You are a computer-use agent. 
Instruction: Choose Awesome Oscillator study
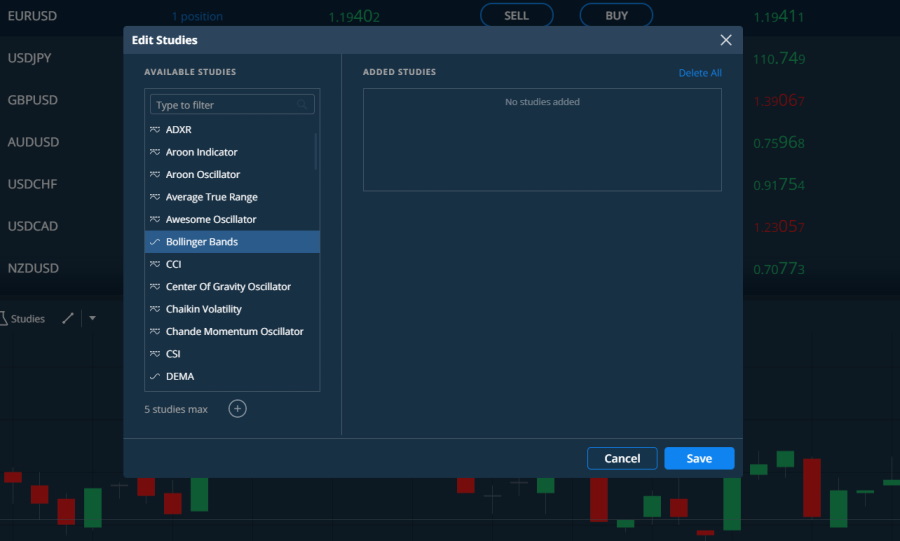pos(232,219)
